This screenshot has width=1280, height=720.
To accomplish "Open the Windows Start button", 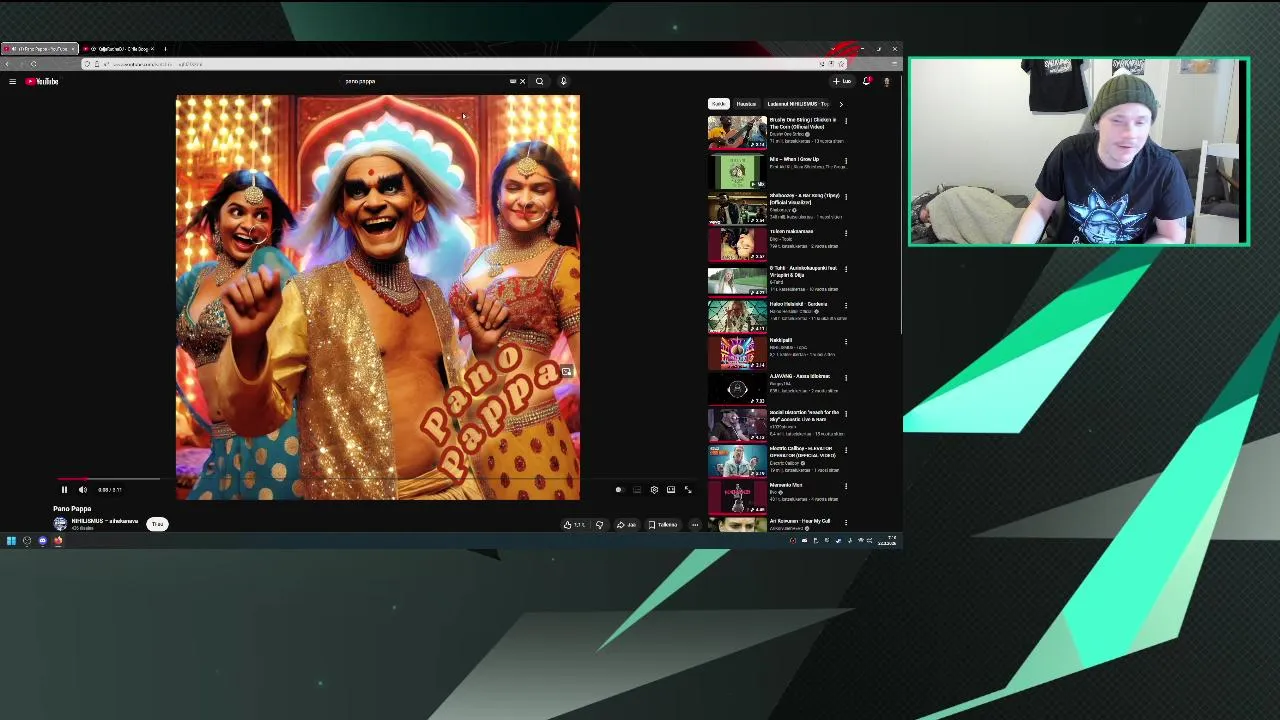I will 11,541.
